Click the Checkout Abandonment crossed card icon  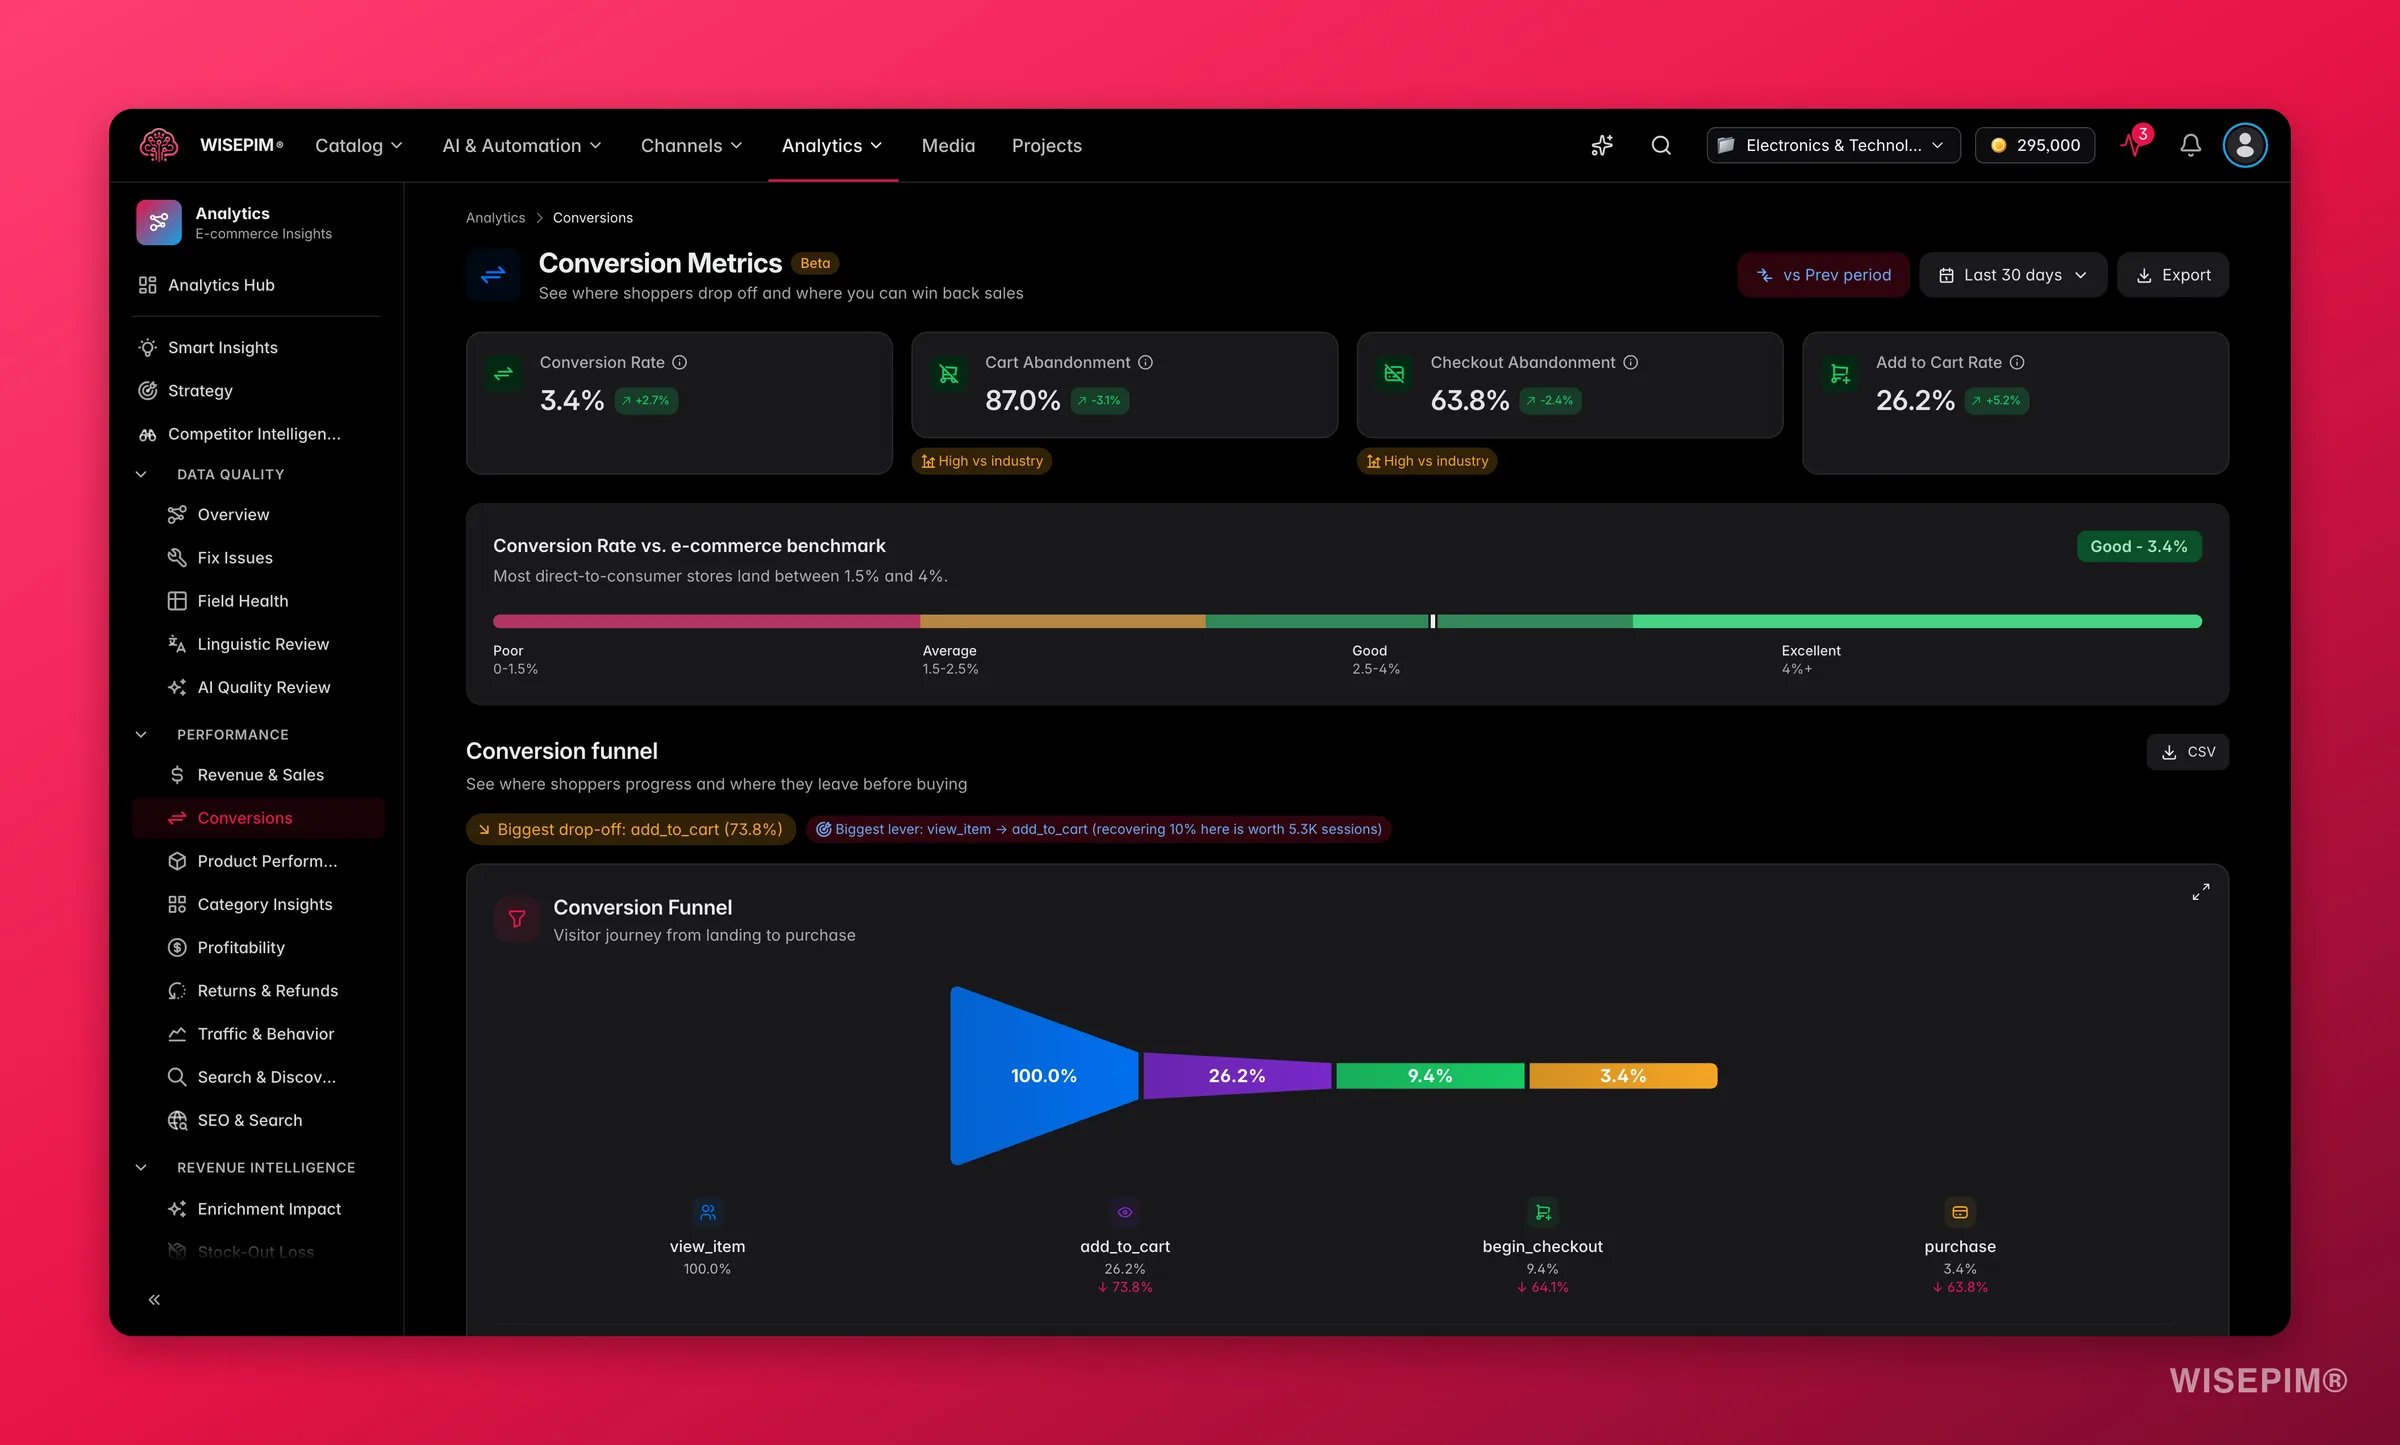click(1394, 374)
